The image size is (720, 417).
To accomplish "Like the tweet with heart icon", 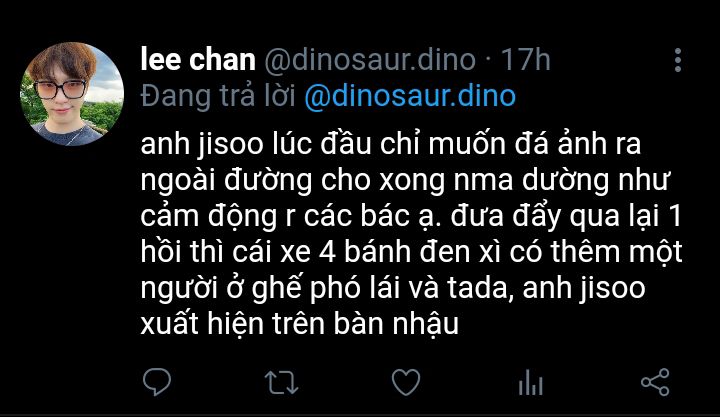I will [x=406, y=382].
